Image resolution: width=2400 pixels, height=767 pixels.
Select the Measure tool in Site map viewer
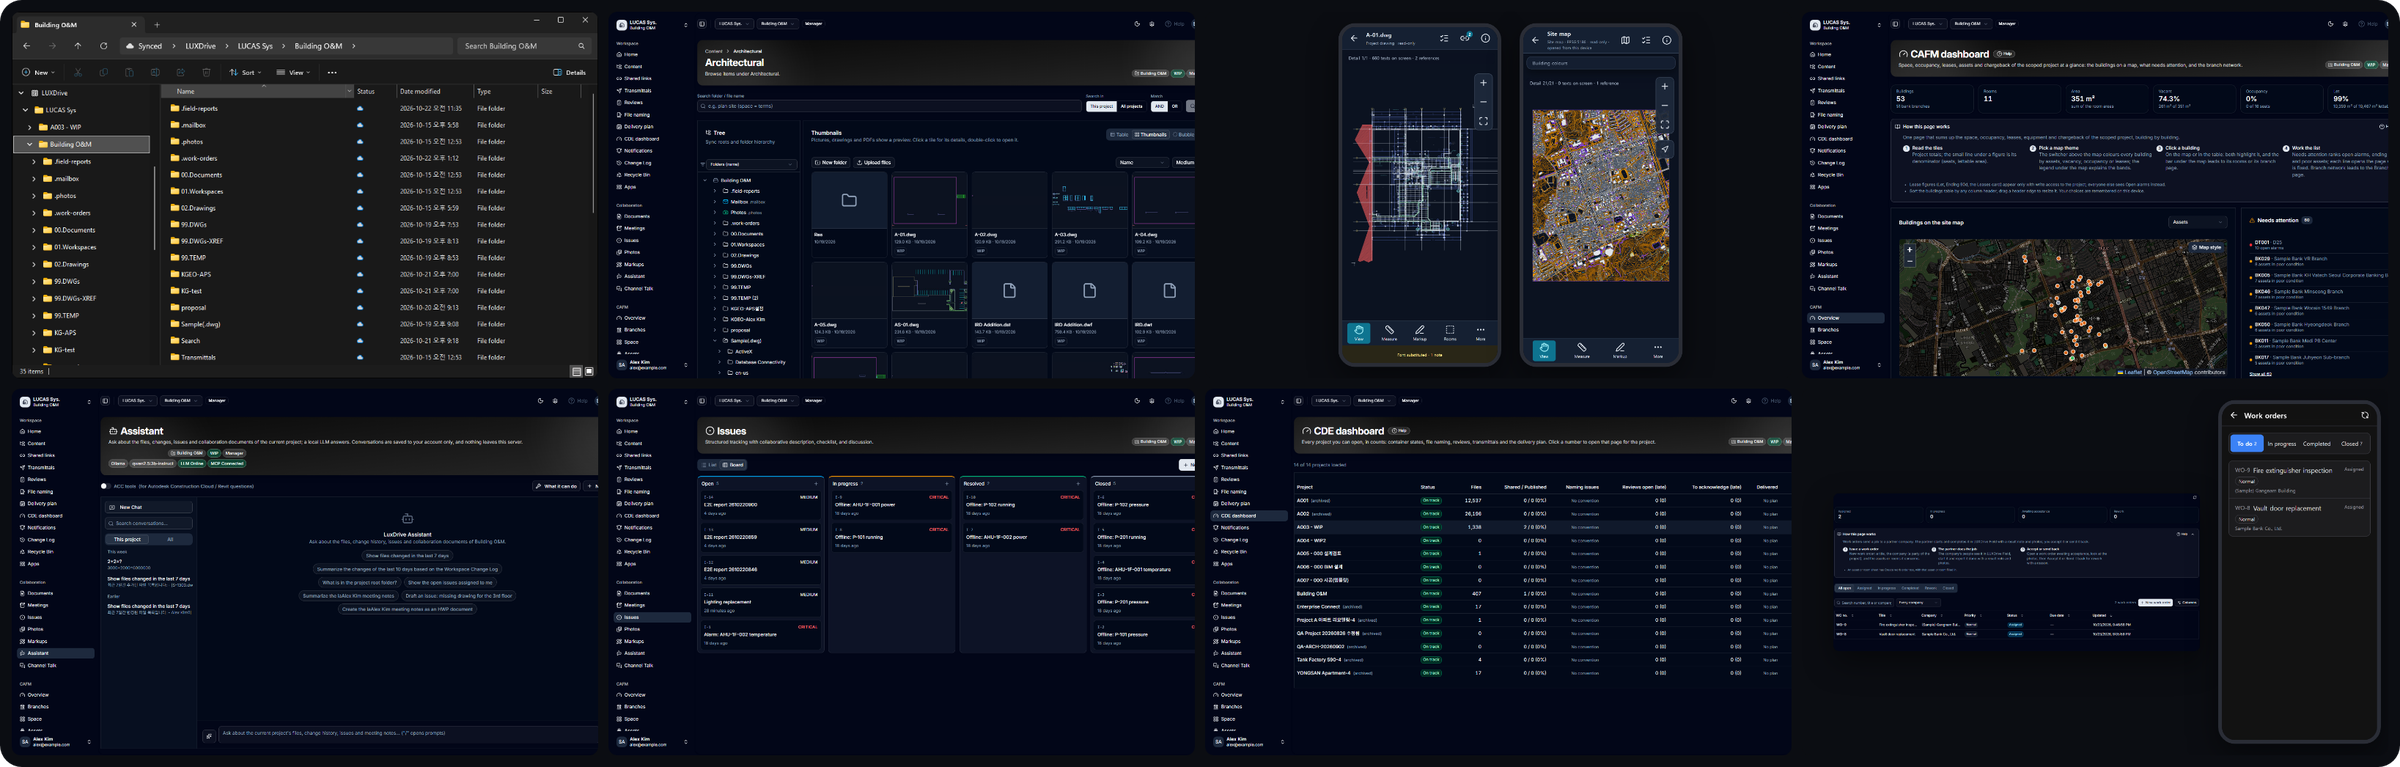1582,350
